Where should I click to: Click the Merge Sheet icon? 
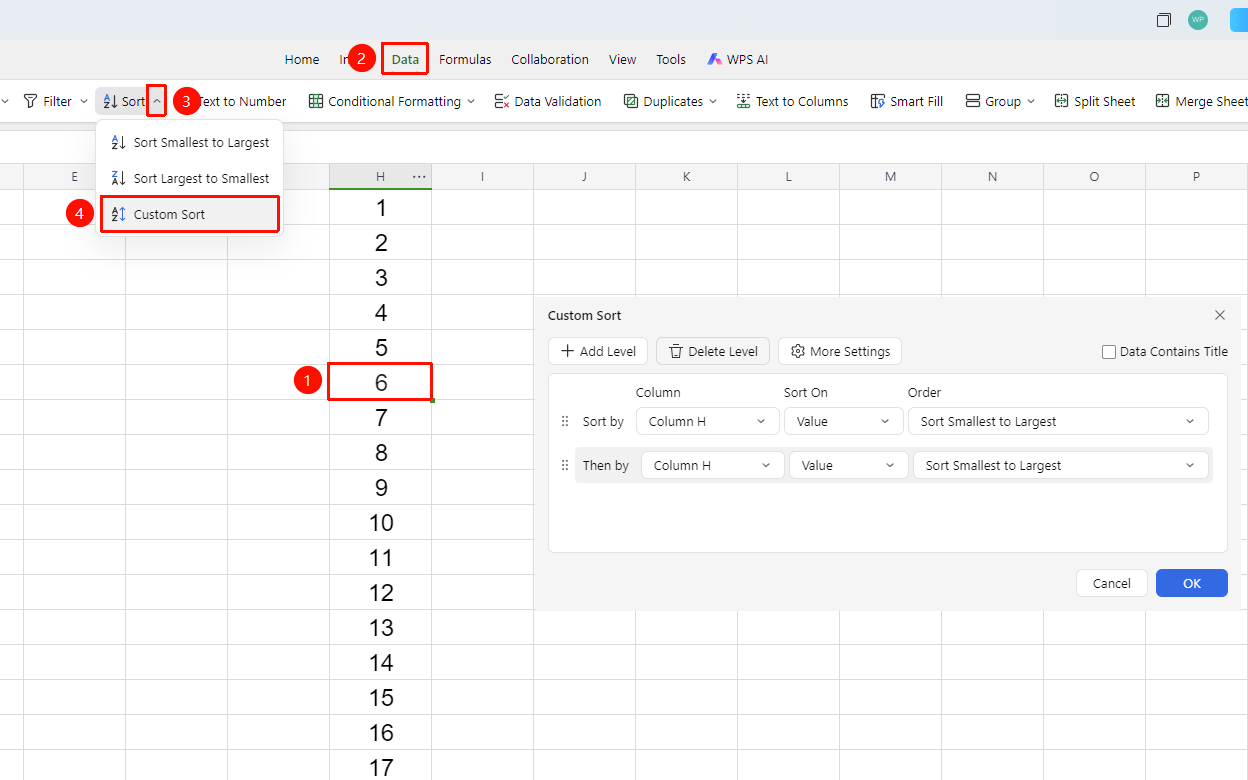click(1163, 101)
